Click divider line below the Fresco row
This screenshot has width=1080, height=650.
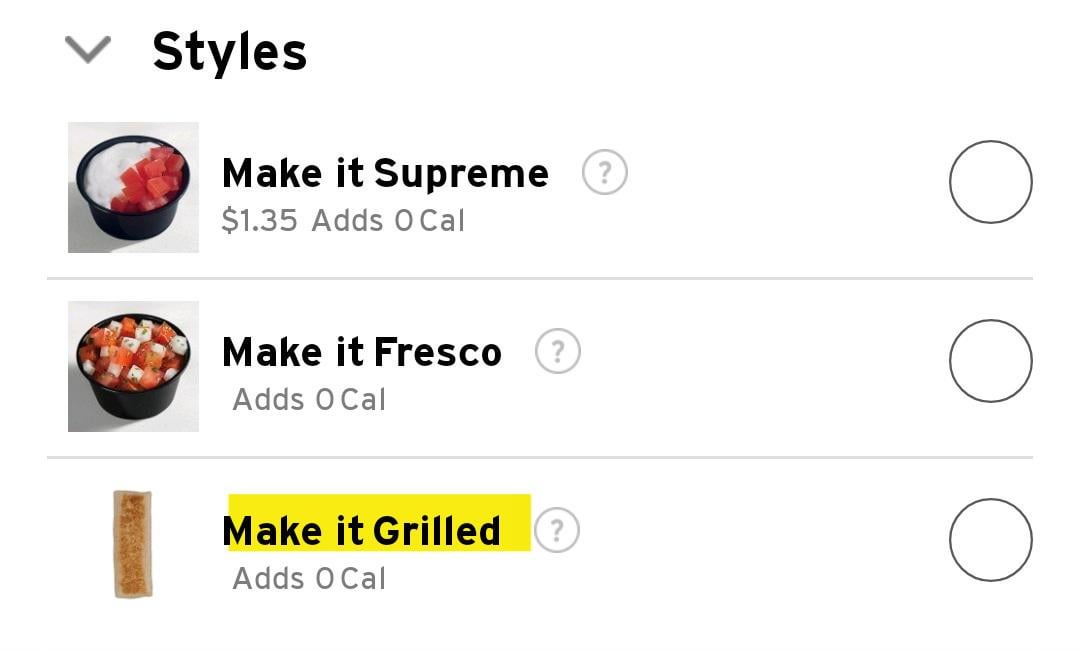[x=540, y=457]
